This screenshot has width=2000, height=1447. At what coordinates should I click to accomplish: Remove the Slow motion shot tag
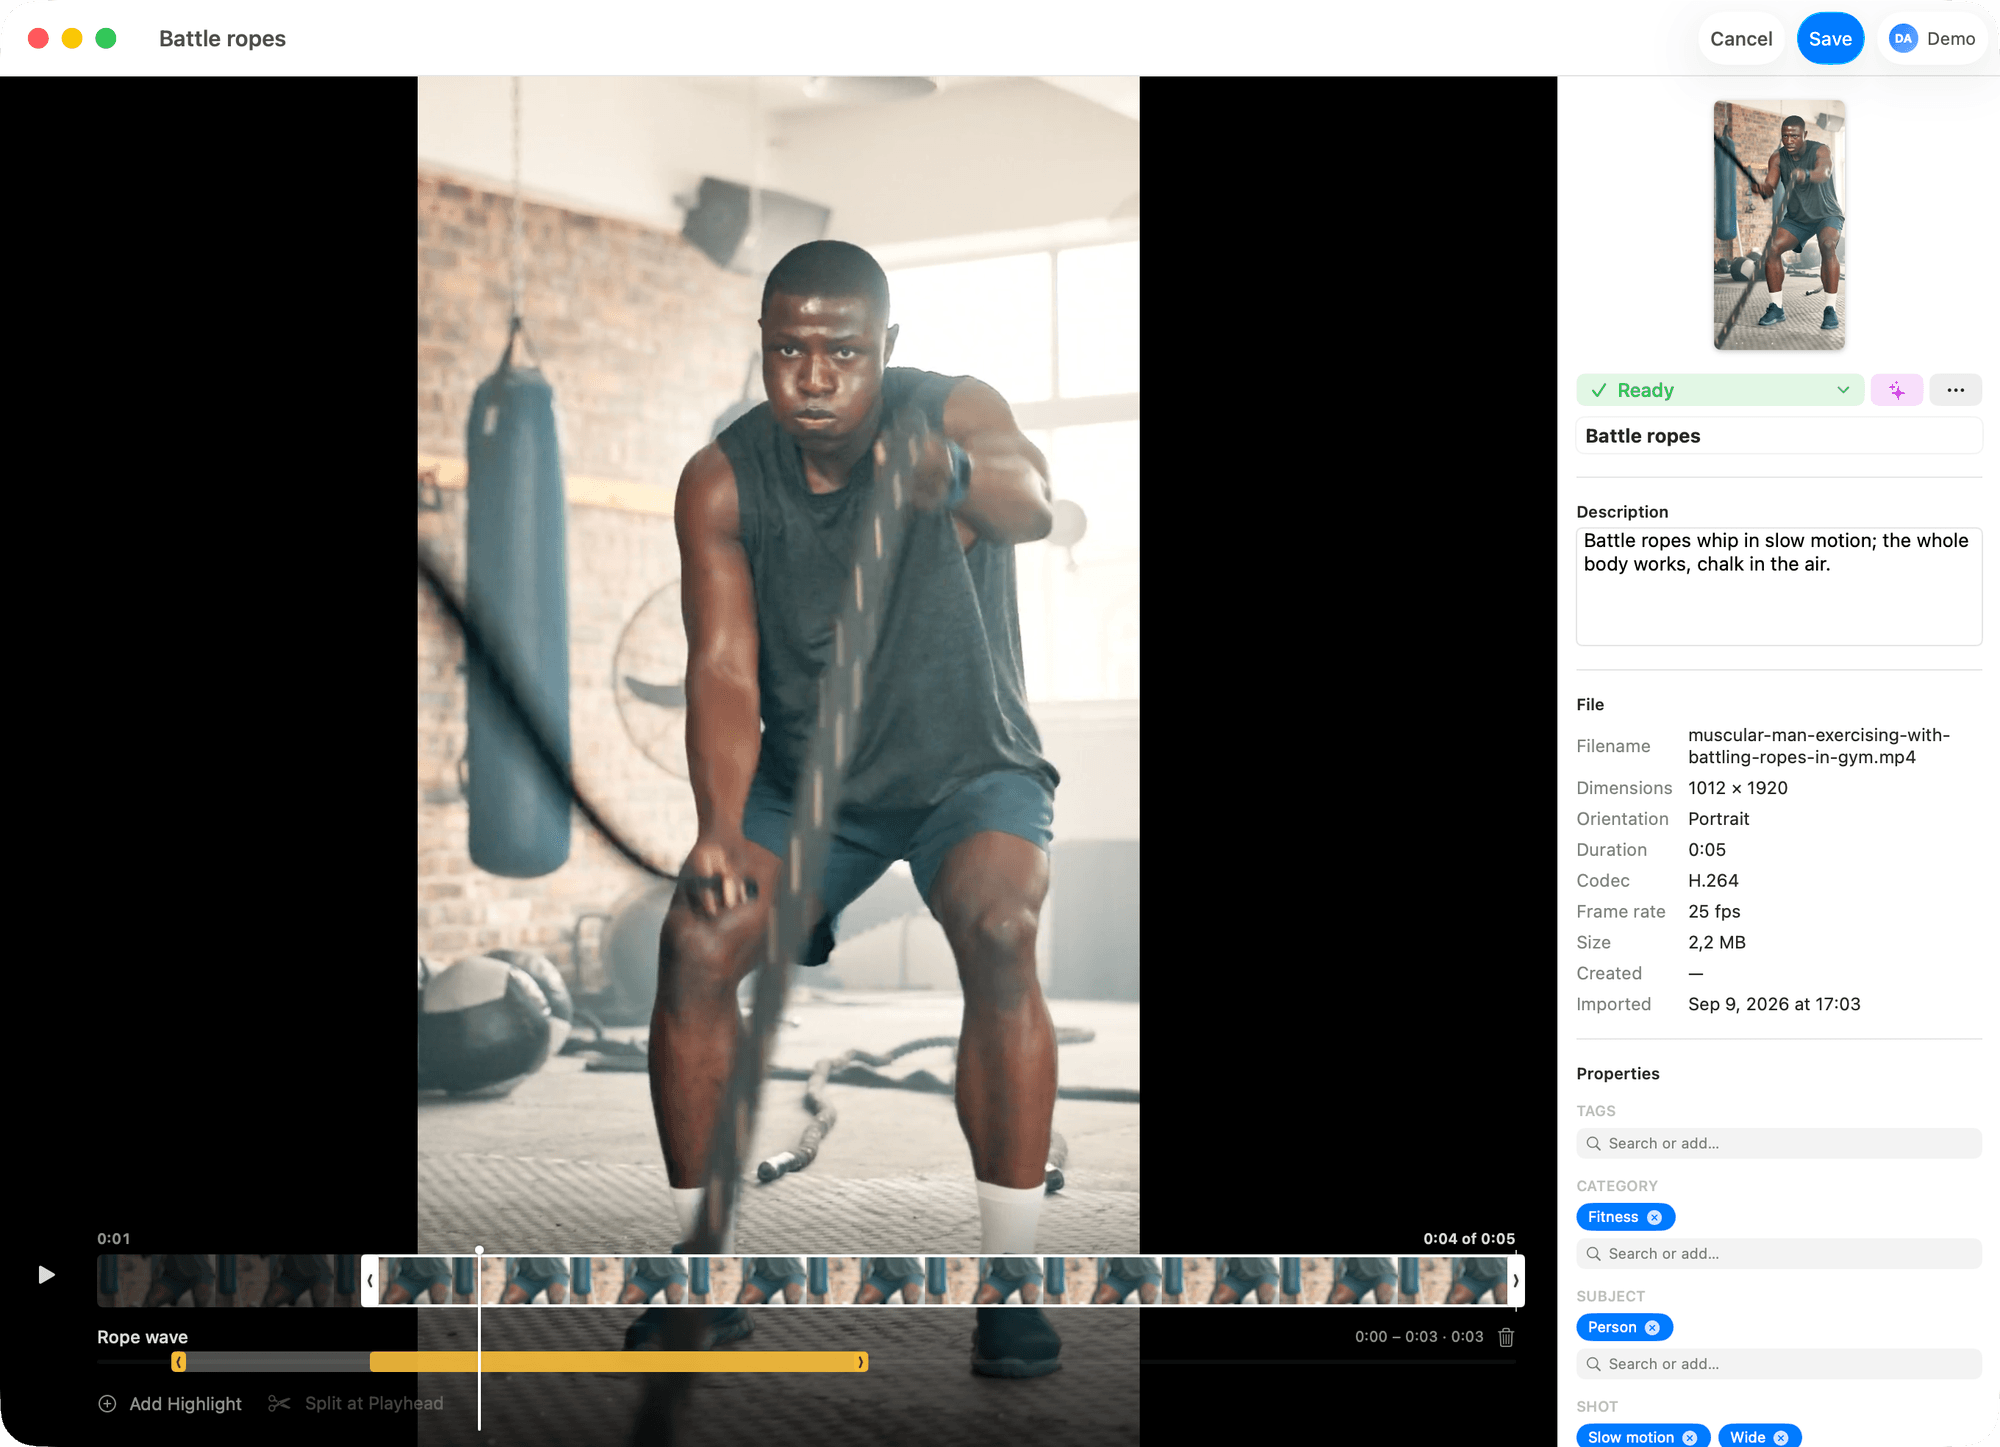point(1690,1437)
